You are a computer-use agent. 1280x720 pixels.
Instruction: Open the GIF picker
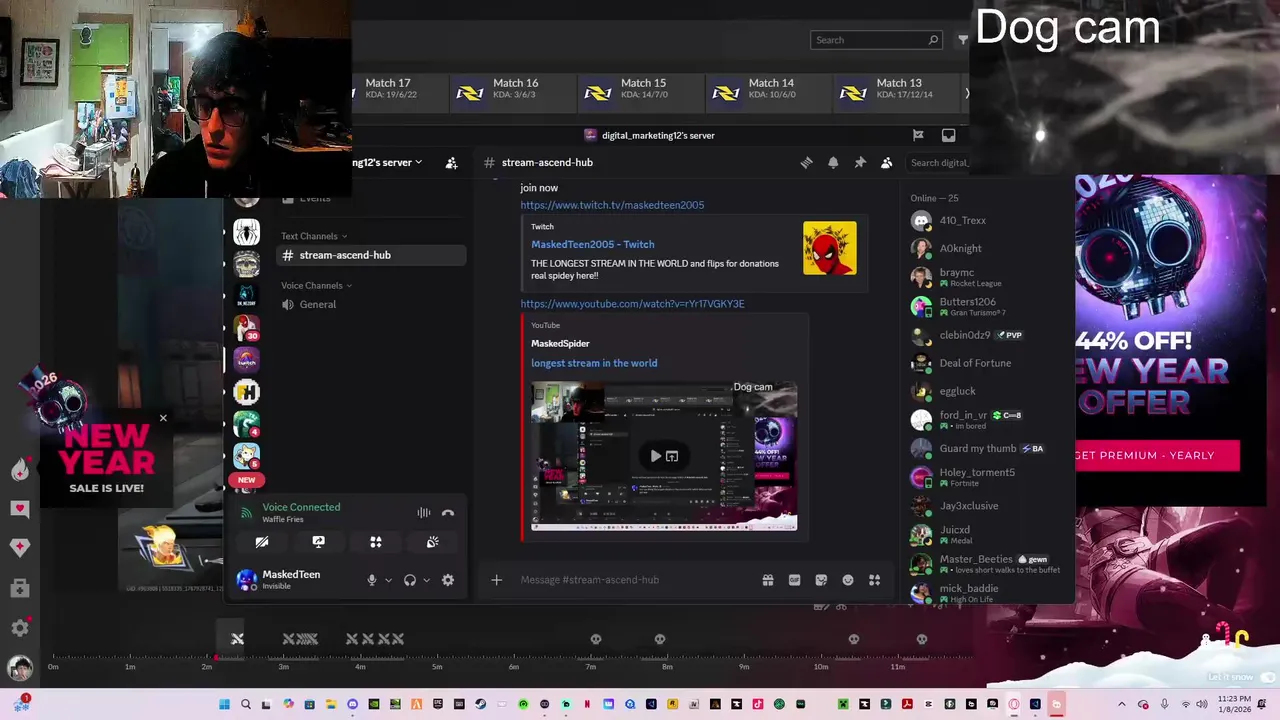pyautogui.click(x=794, y=580)
